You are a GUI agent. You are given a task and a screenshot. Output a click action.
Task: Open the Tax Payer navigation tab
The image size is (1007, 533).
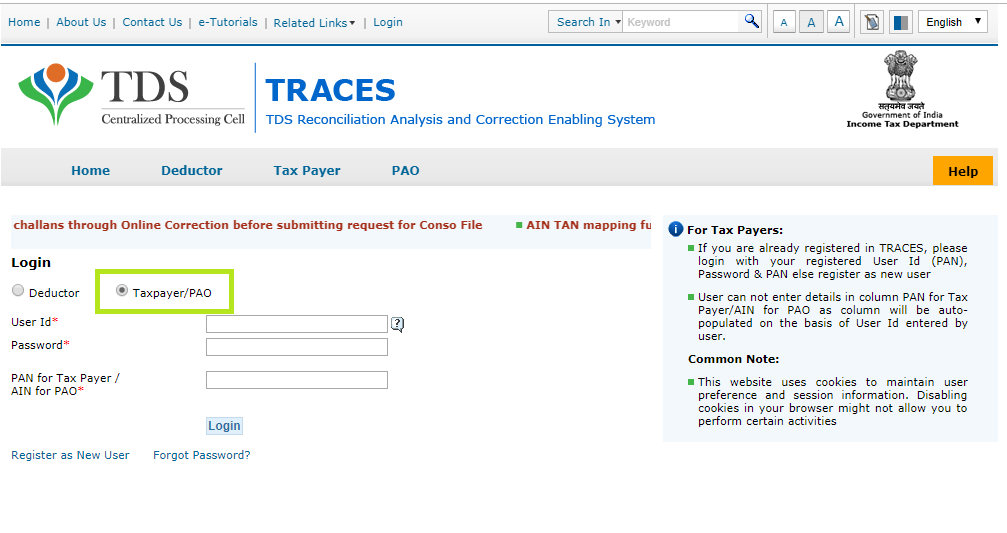(x=307, y=170)
